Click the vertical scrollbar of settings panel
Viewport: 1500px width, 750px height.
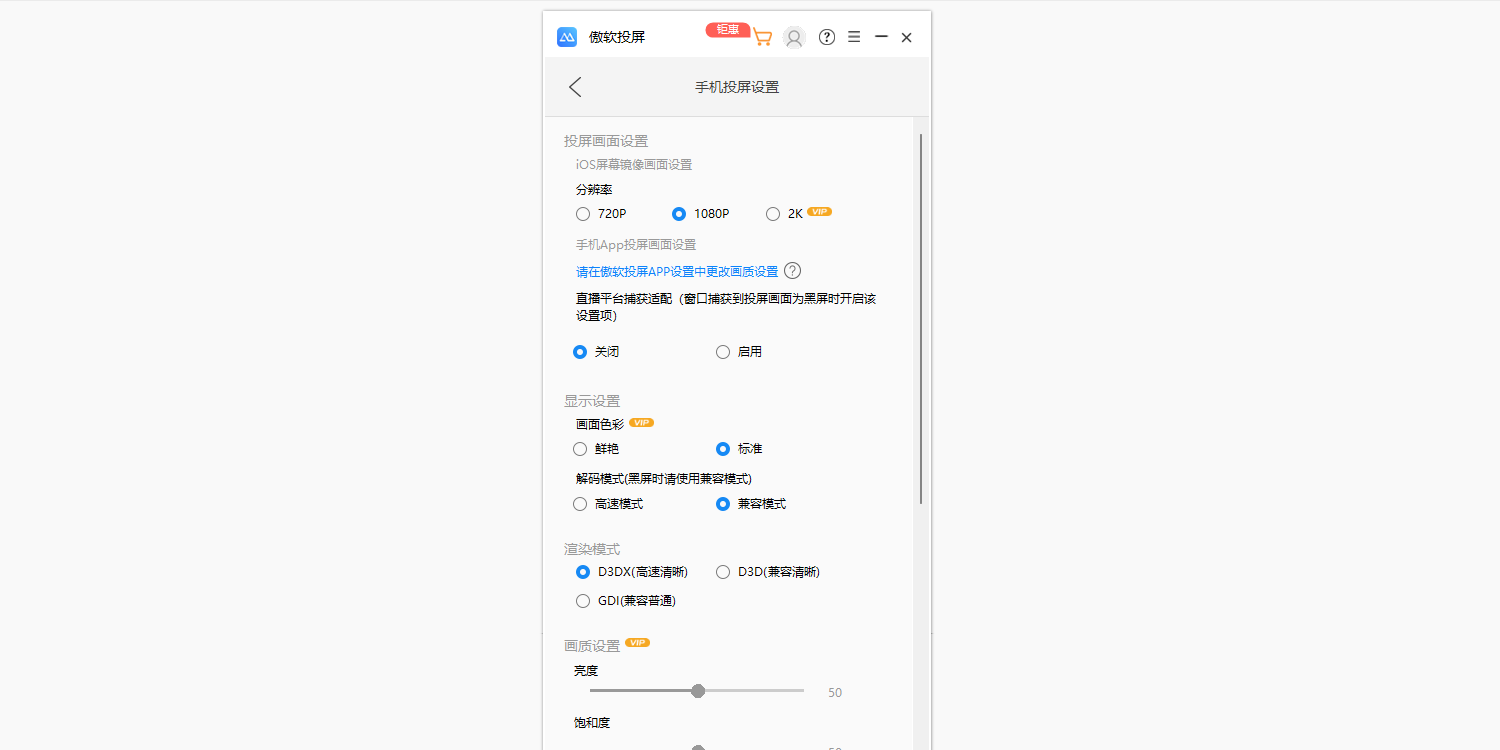pyautogui.click(x=920, y=318)
